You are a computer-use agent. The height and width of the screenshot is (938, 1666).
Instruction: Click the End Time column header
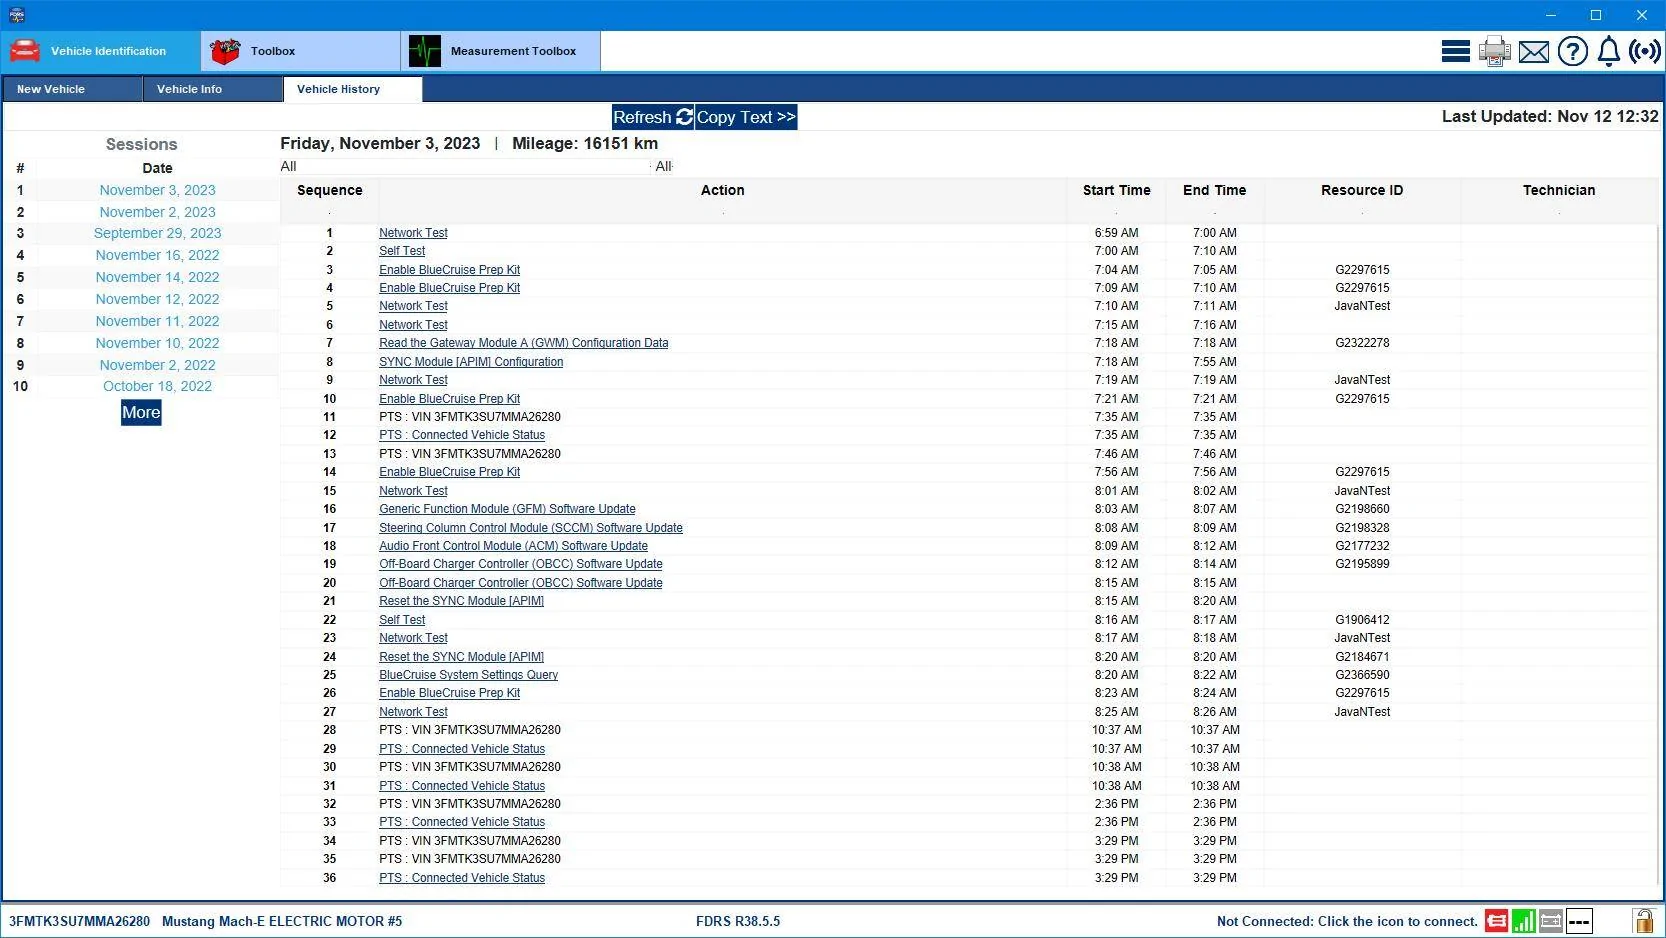click(x=1214, y=190)
